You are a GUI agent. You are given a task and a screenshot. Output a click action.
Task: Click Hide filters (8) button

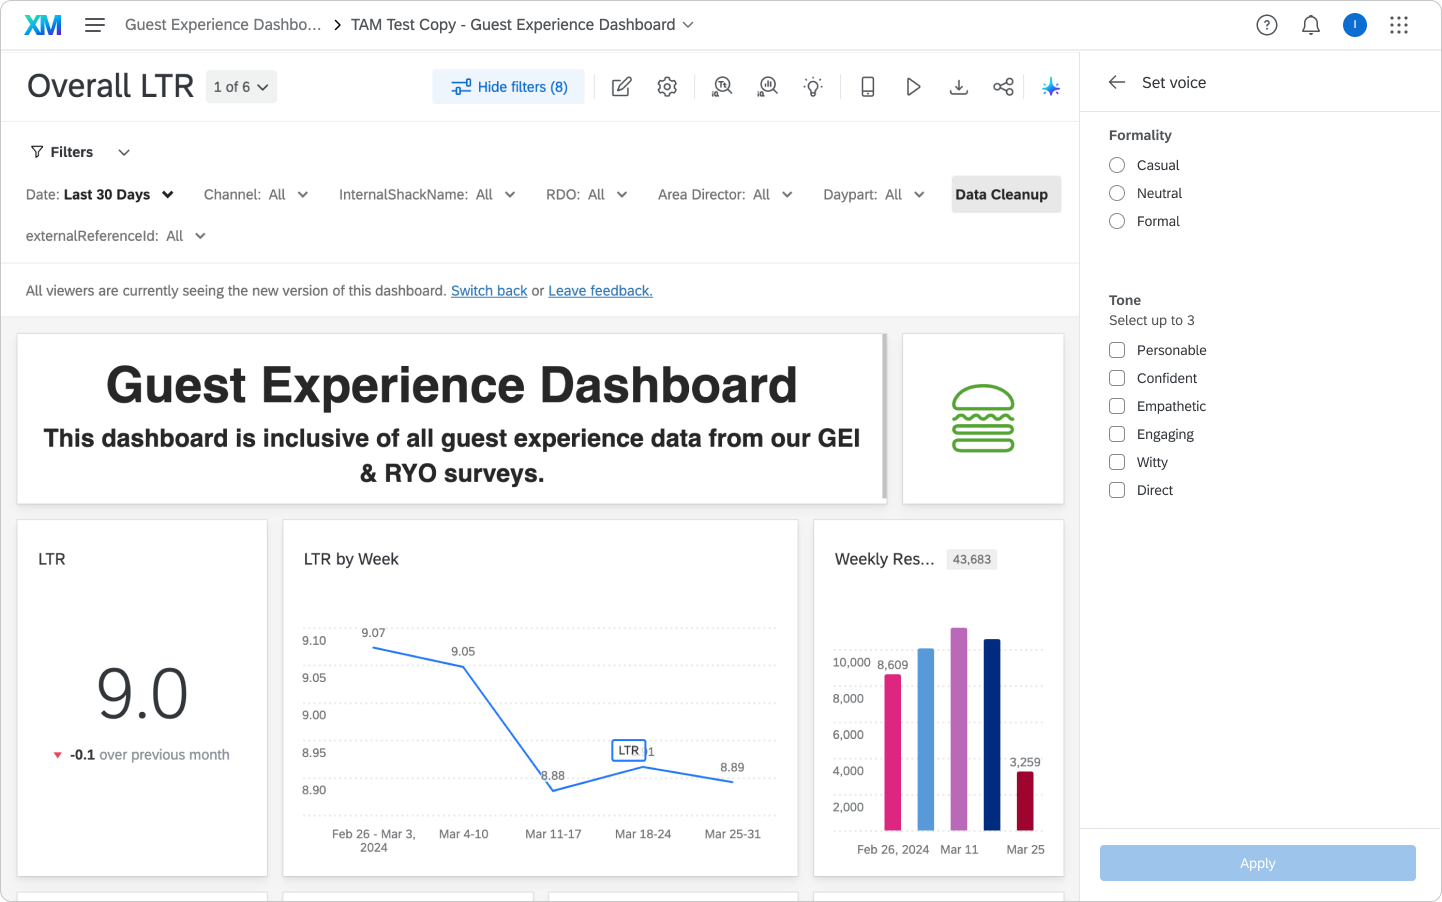(508, 87)
